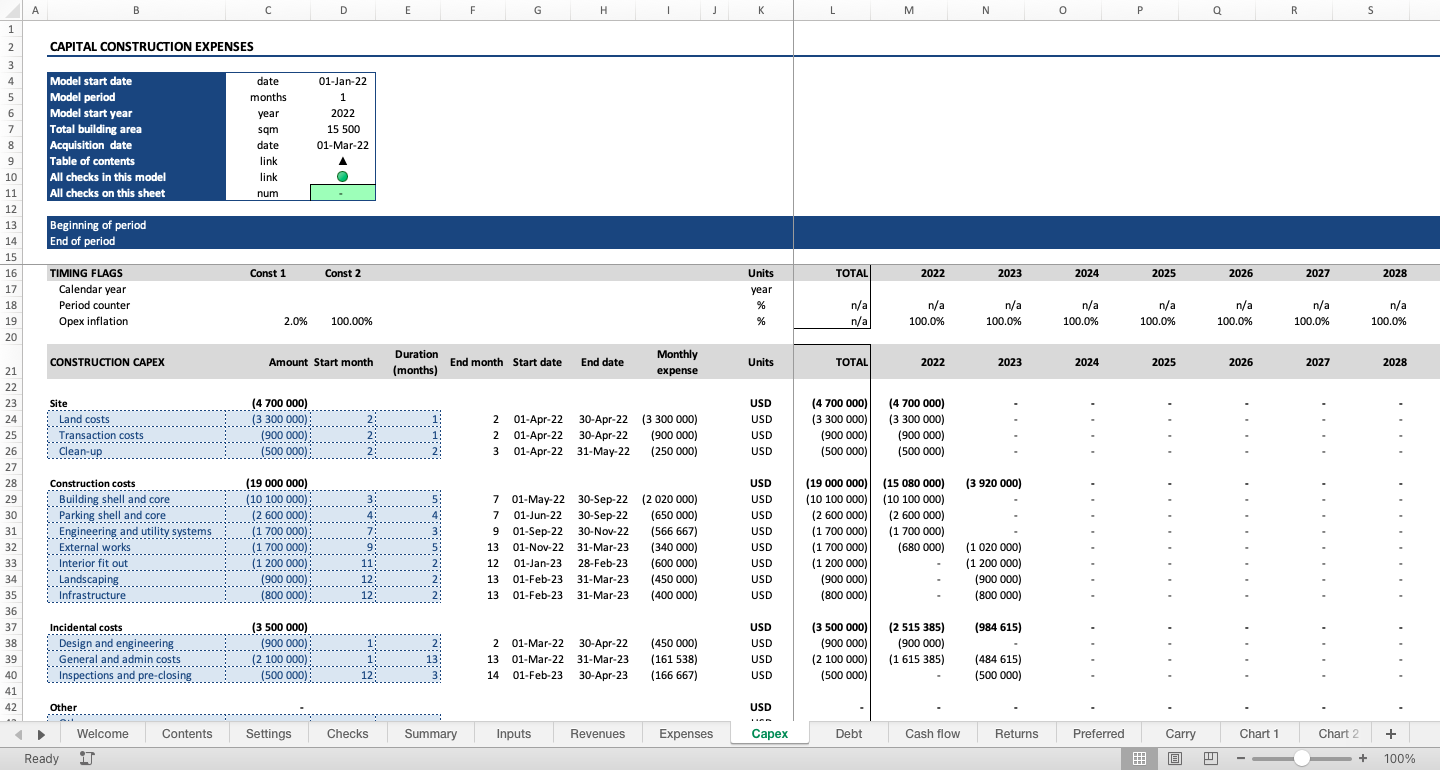
Task: Click the previous sheet navigation arrow
Action: click(17, 733)
